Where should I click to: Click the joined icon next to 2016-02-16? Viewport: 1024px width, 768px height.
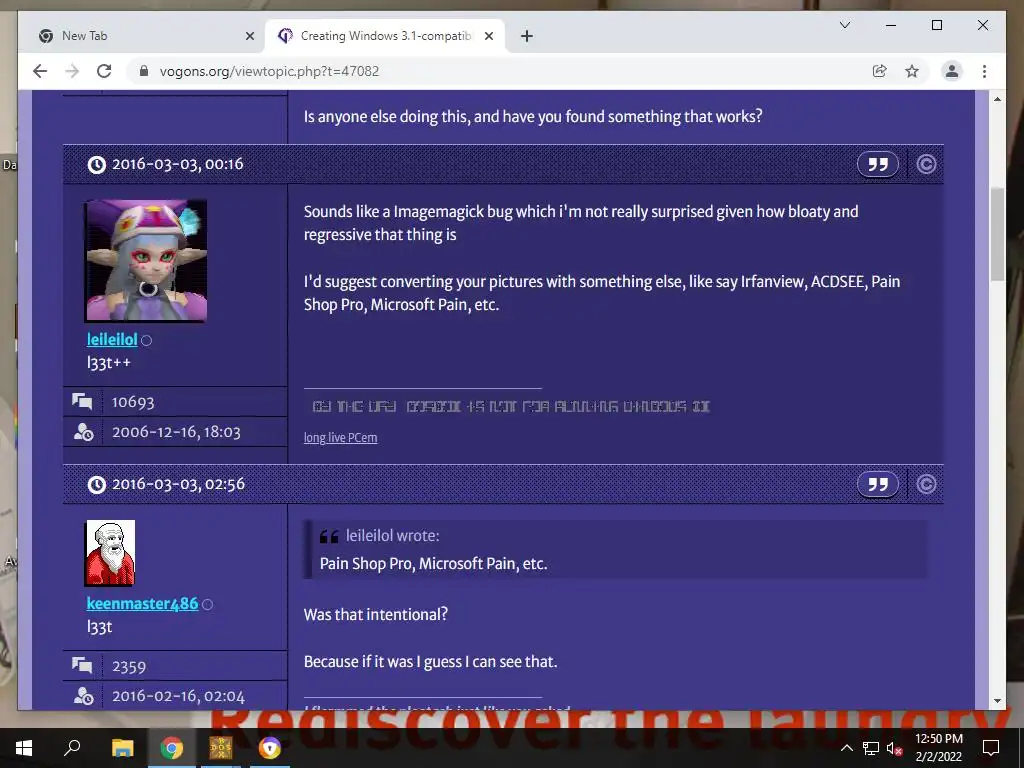(83, 696)
